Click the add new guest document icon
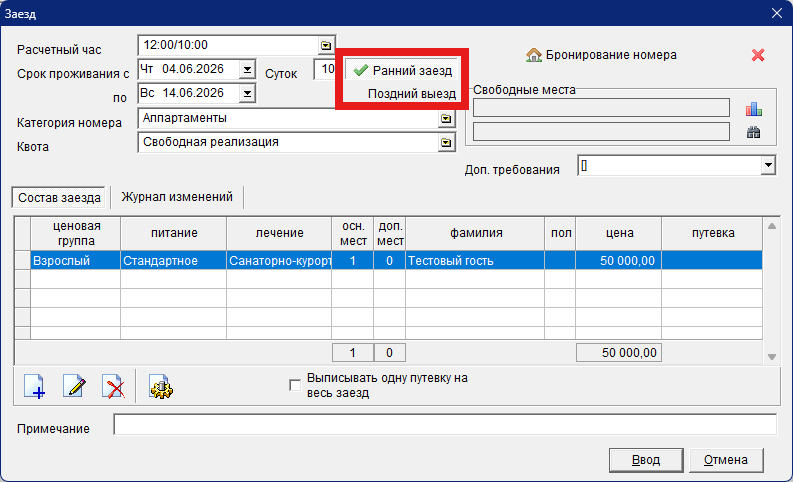793x482 pixels. (x=34, y=387)
